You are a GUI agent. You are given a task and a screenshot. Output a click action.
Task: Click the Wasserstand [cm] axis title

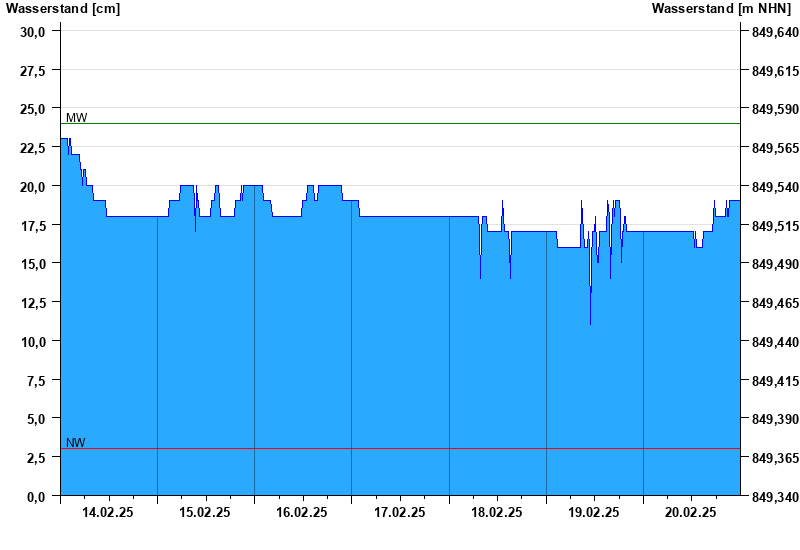click(63, 8)
